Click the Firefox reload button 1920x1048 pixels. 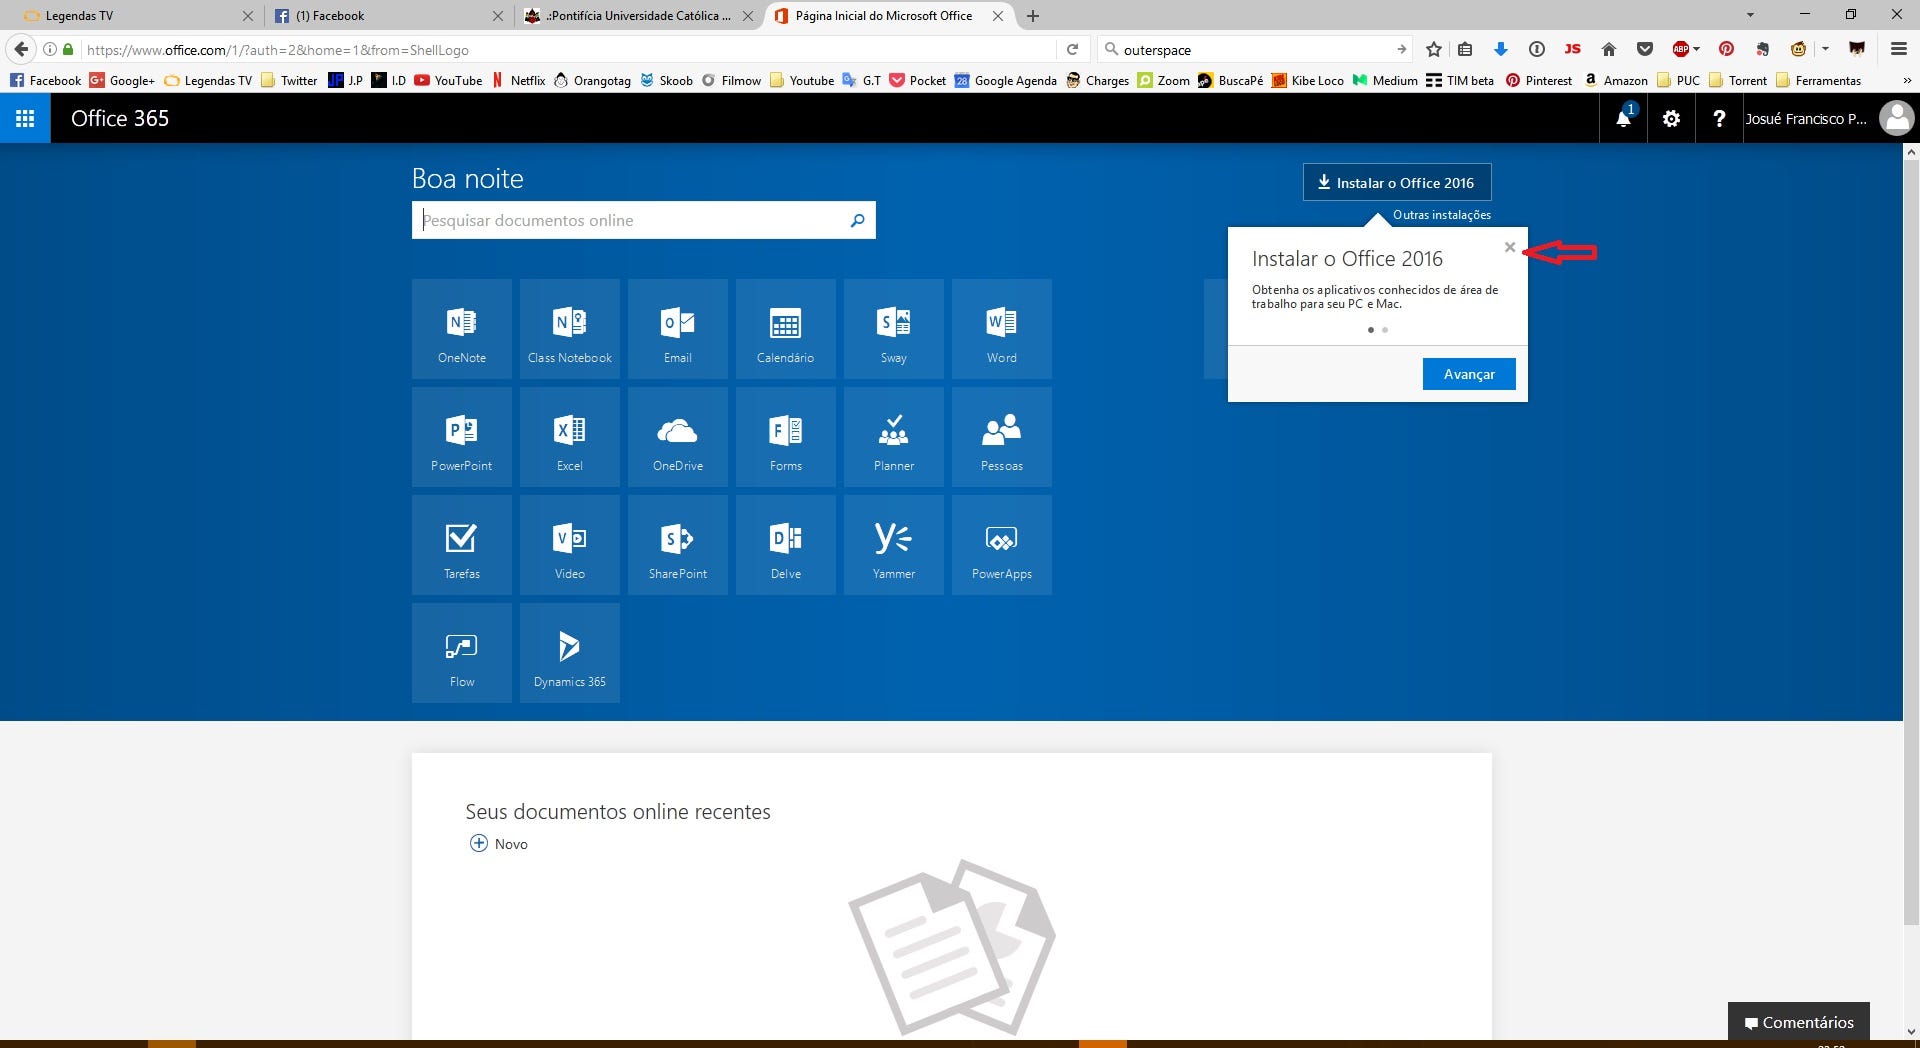click(1072, 49)
